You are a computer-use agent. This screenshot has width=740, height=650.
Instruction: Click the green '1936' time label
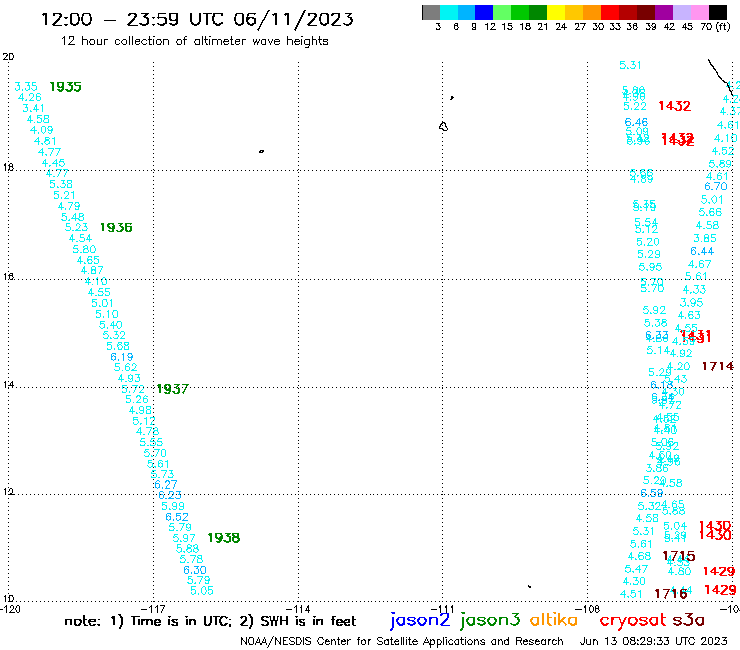(116, 228)
